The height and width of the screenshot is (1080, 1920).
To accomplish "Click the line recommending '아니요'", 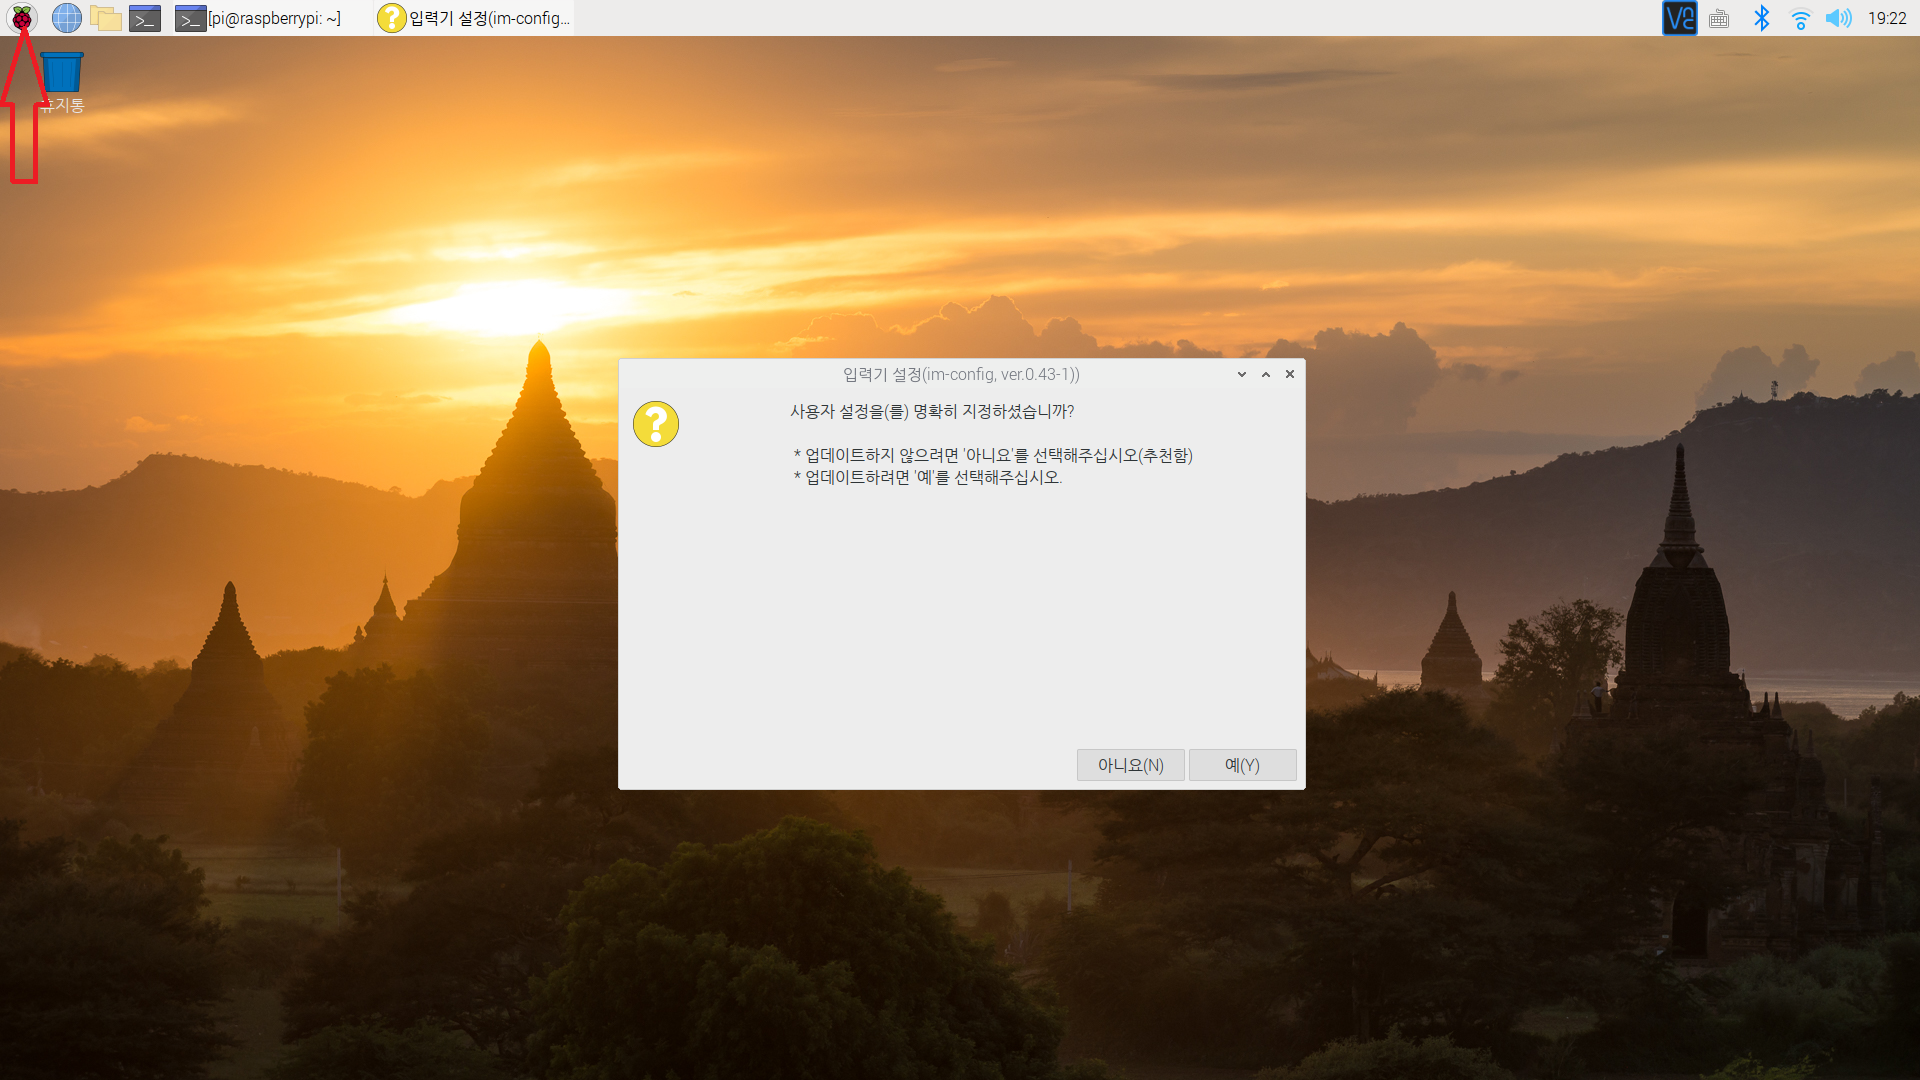I will [993, 455].
